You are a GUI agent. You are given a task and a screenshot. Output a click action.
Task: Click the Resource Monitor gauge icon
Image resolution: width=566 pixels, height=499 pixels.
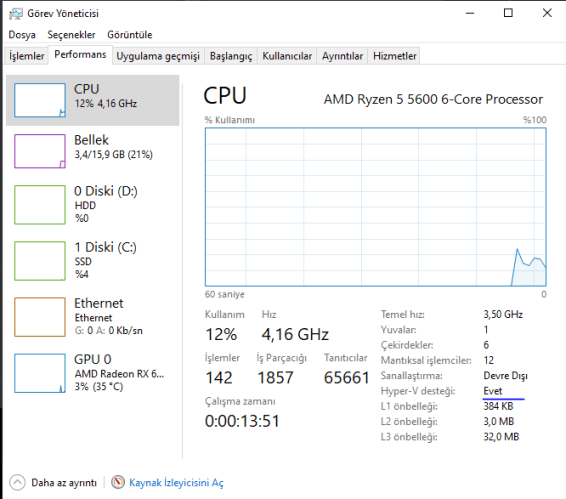118,482
